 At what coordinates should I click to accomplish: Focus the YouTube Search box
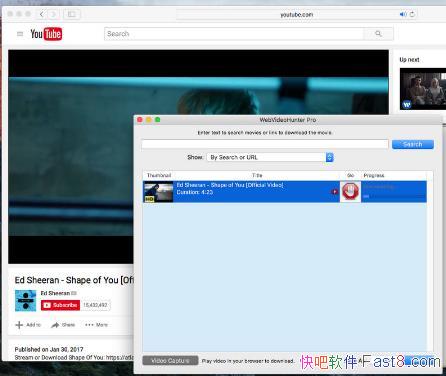tap(234, 34)
